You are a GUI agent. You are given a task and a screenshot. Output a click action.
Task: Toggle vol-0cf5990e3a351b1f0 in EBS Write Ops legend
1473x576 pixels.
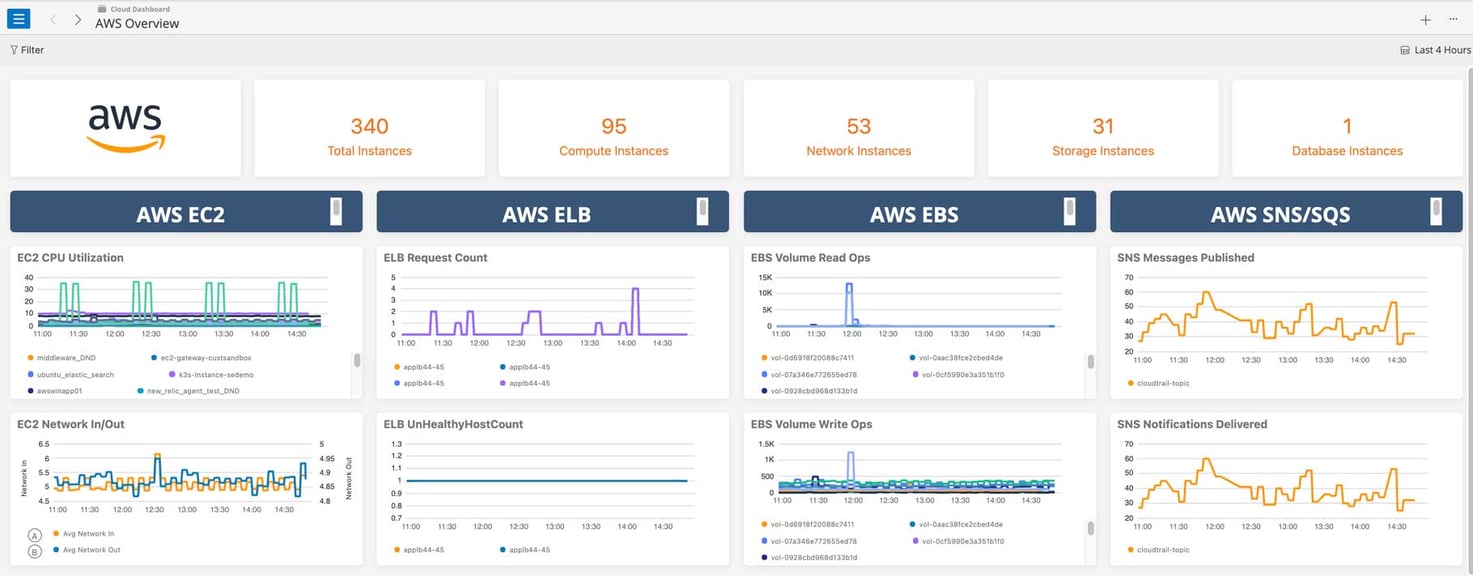pos(959,541)
